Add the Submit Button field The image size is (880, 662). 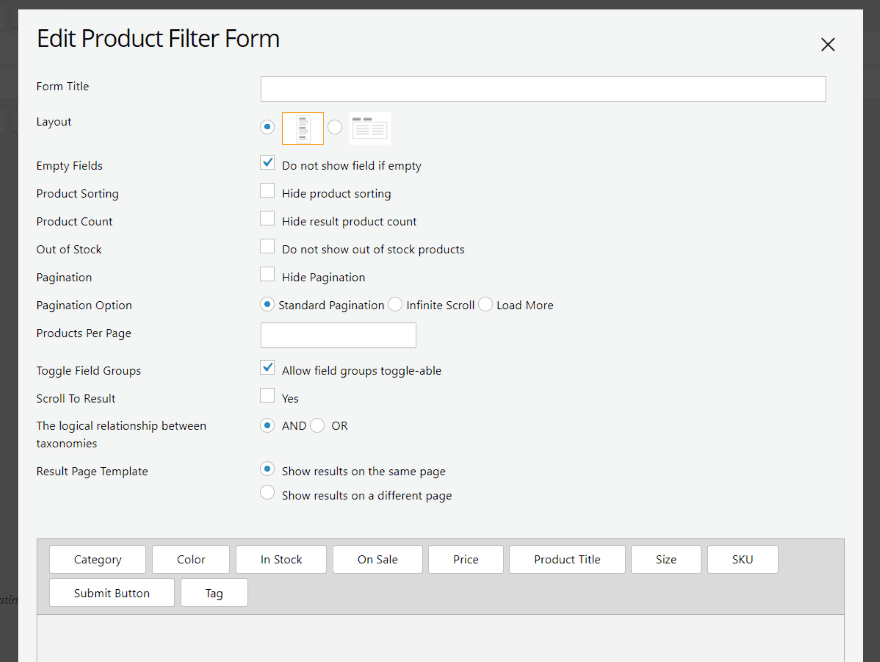112,593
